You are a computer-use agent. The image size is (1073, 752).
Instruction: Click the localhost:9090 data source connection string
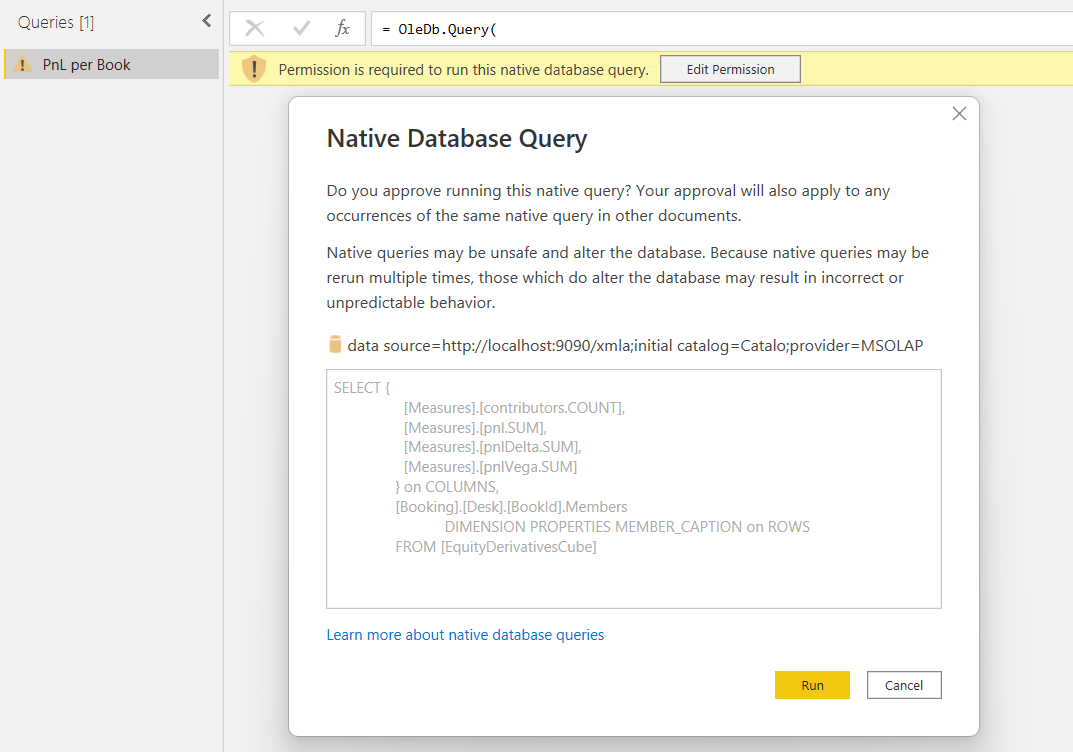pos(635,345)
